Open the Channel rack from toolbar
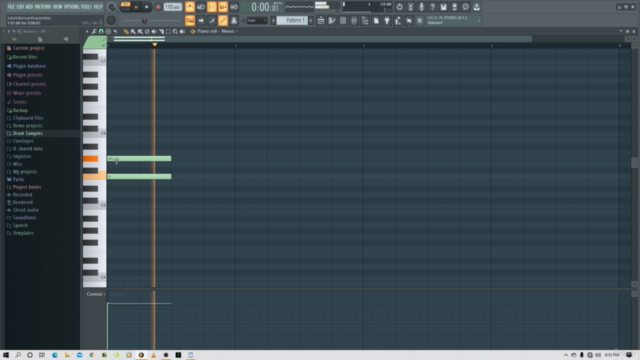The width and height of the screenshot is (640, 360). [342, 20]
